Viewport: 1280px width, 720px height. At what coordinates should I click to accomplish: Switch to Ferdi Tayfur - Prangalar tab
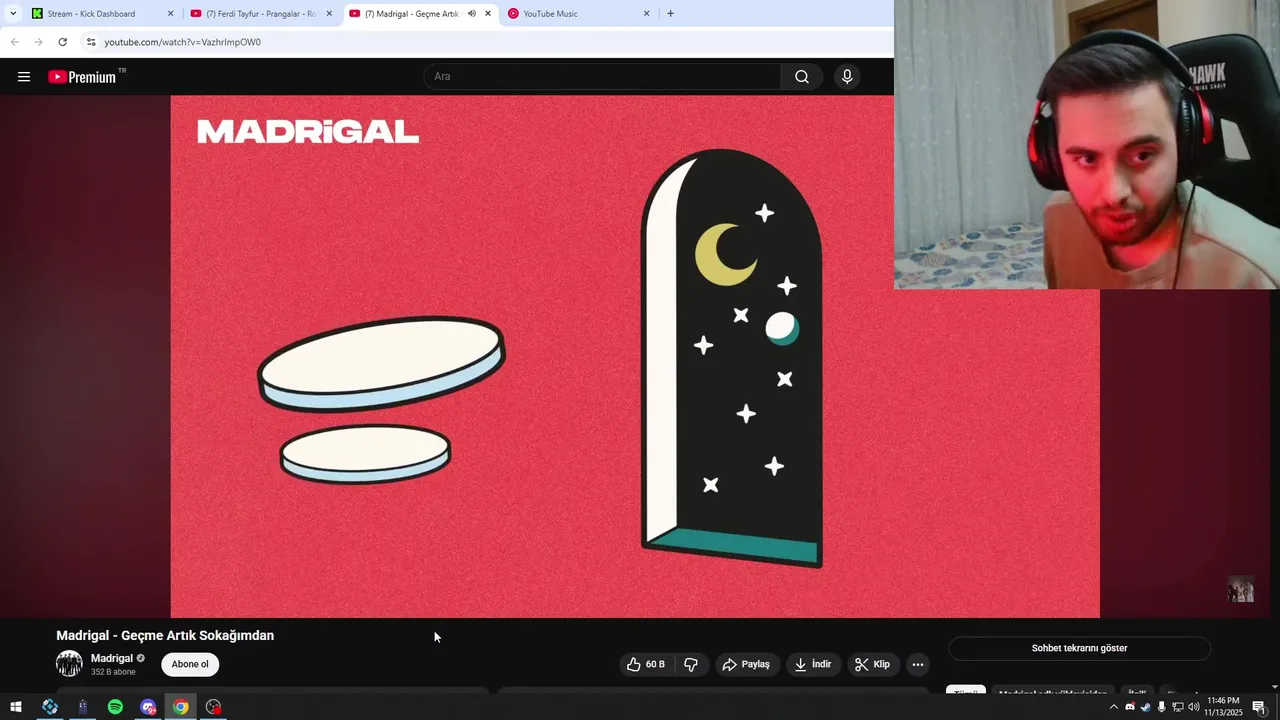[x=261, y=14]
